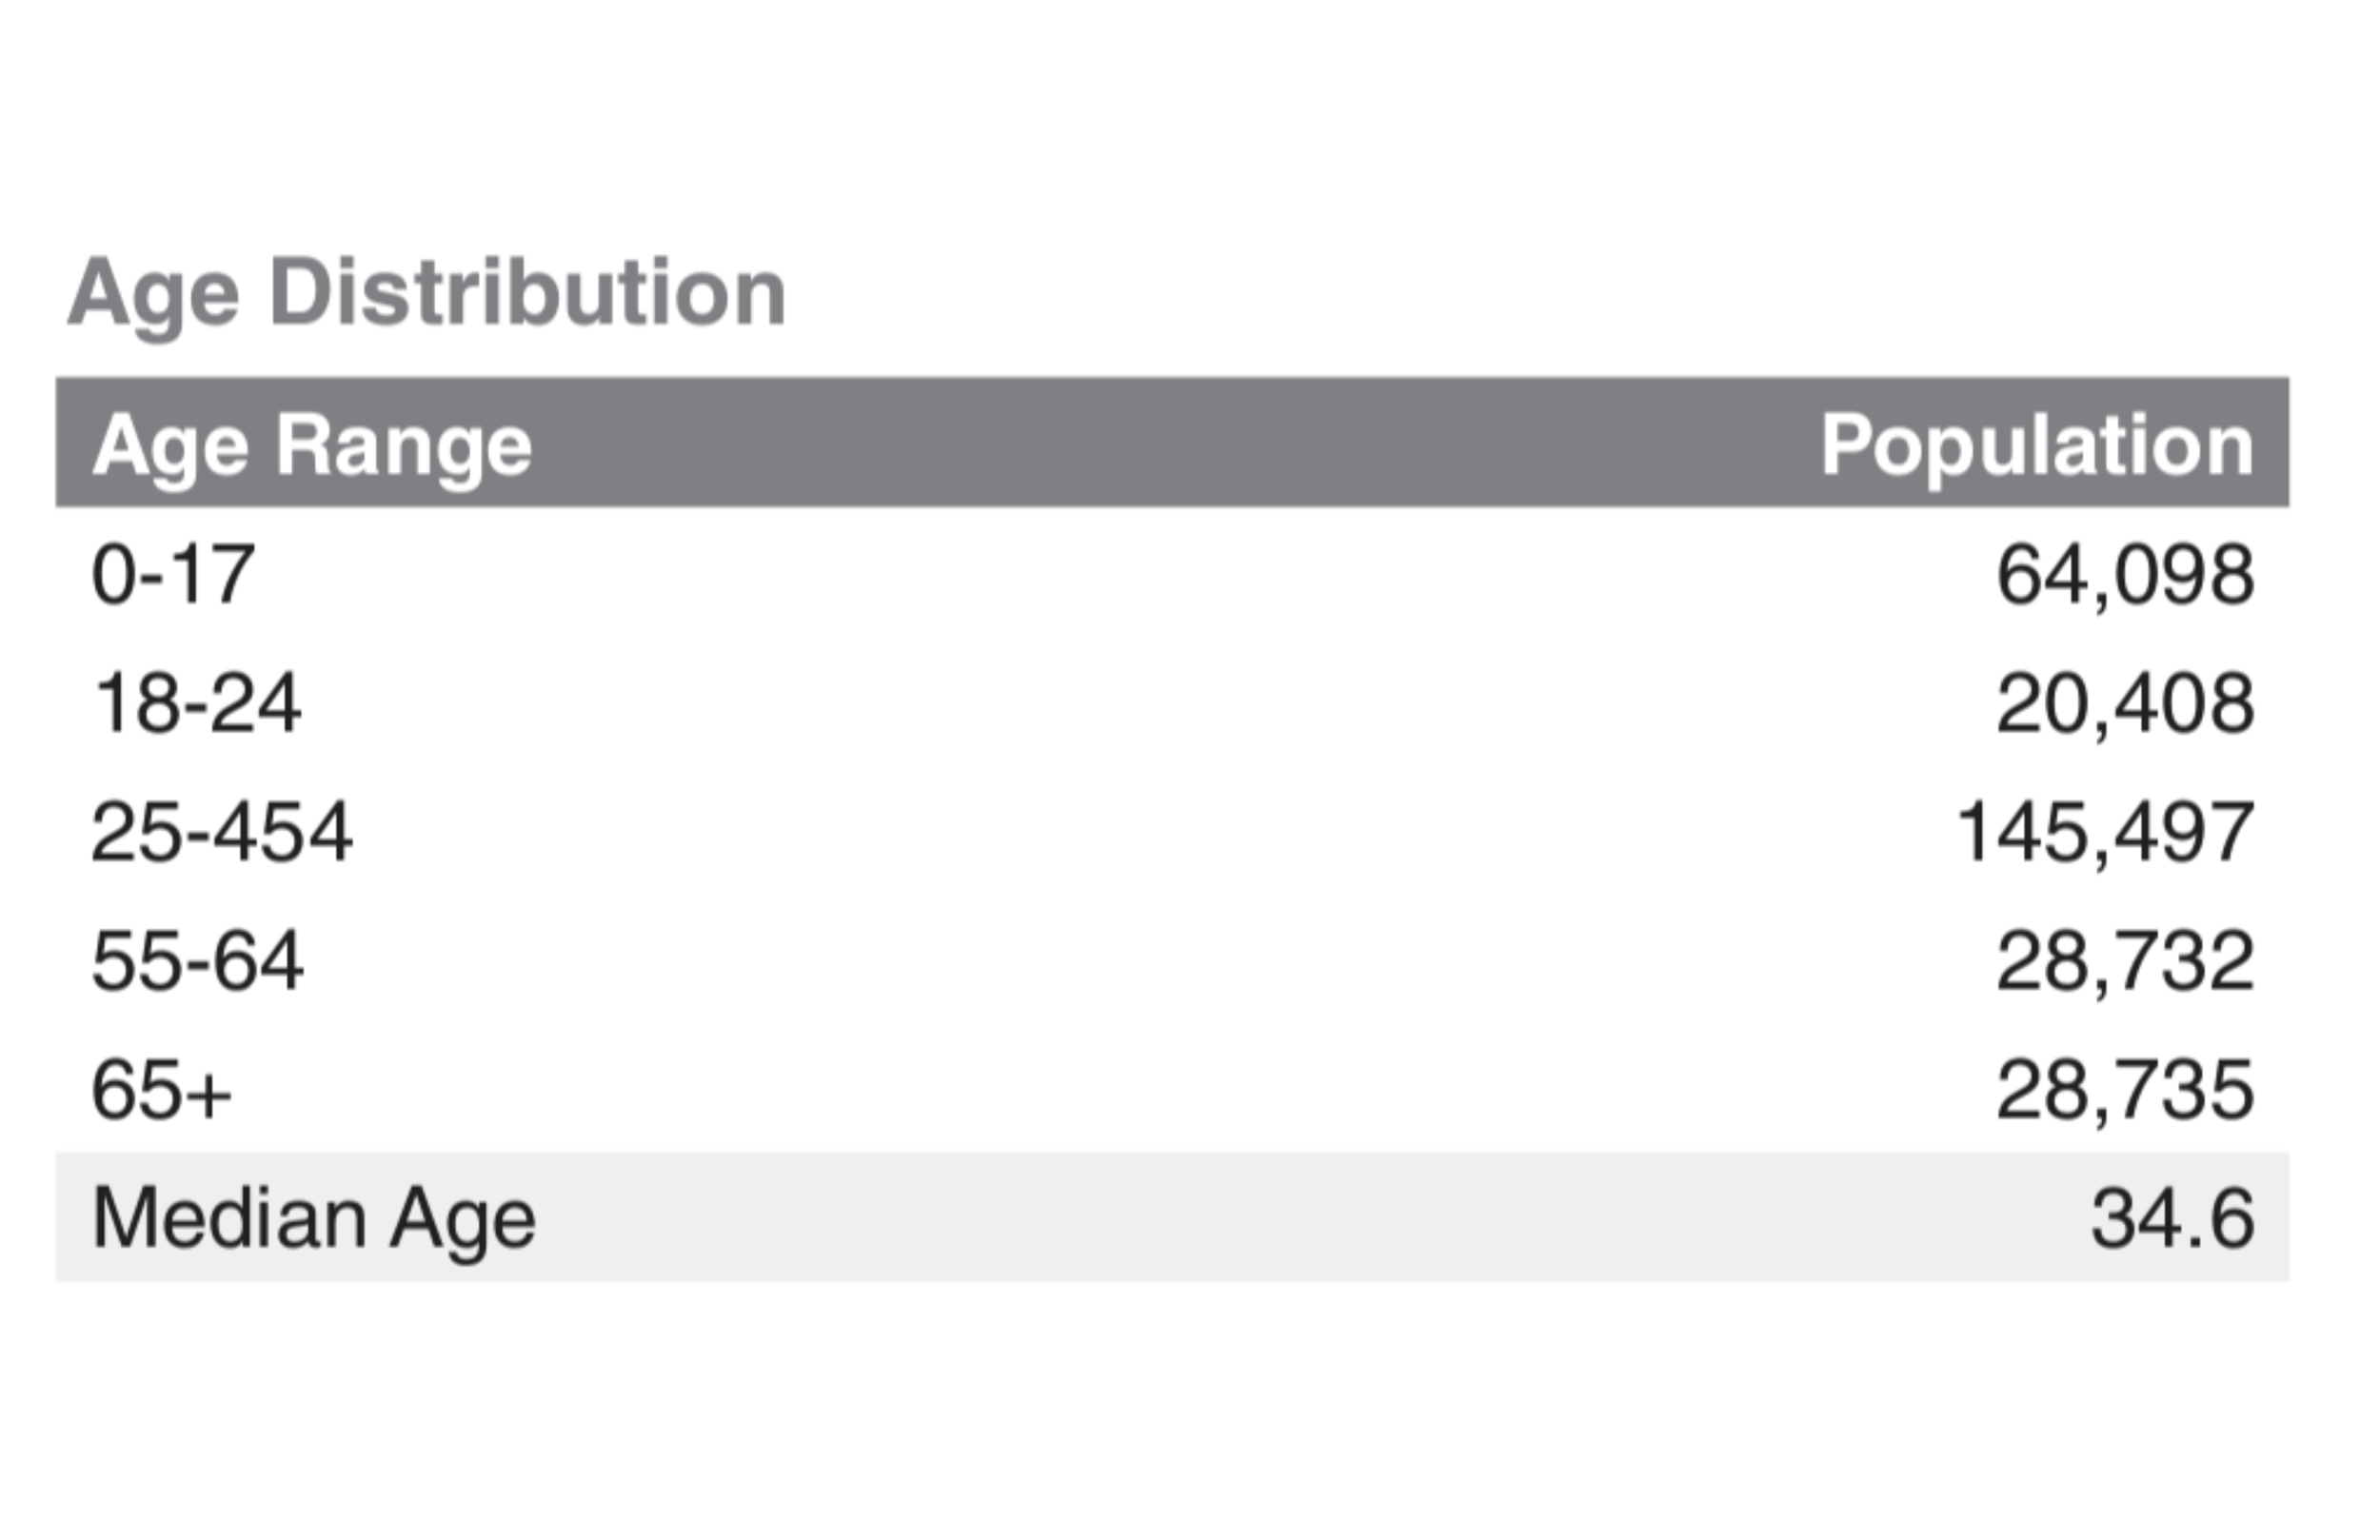Select the 18-24 age range label
The image size is (2380, 1540).
tap(196, 704)
